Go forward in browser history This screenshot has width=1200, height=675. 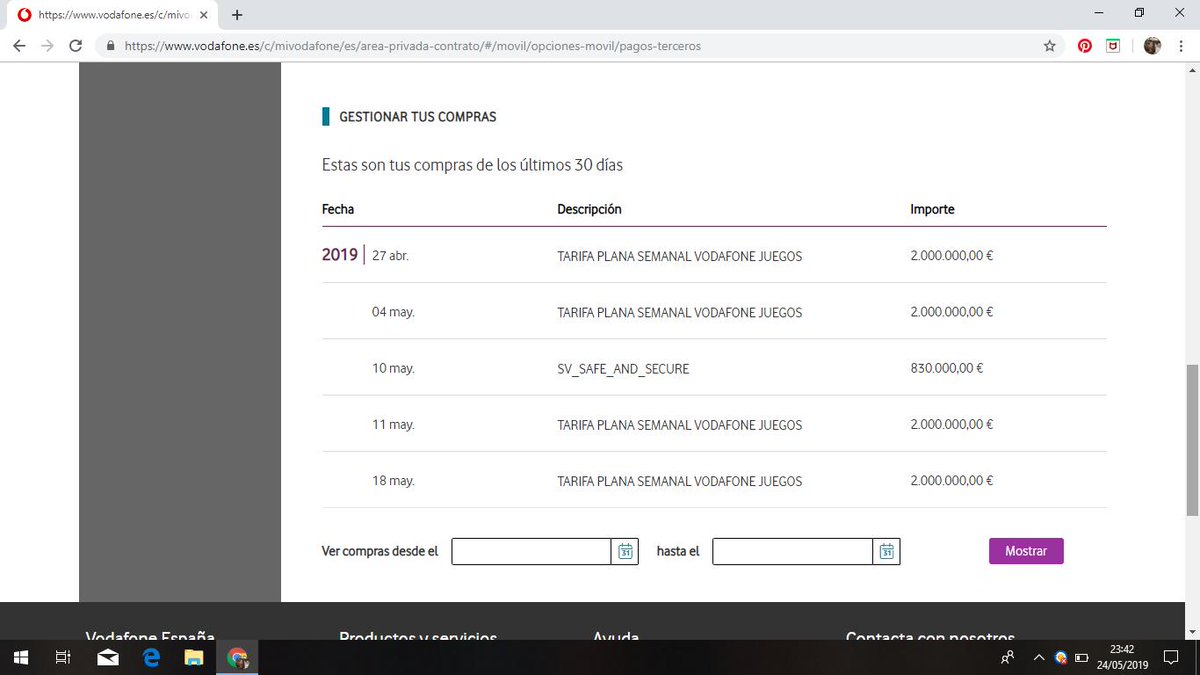pos(47,46)
